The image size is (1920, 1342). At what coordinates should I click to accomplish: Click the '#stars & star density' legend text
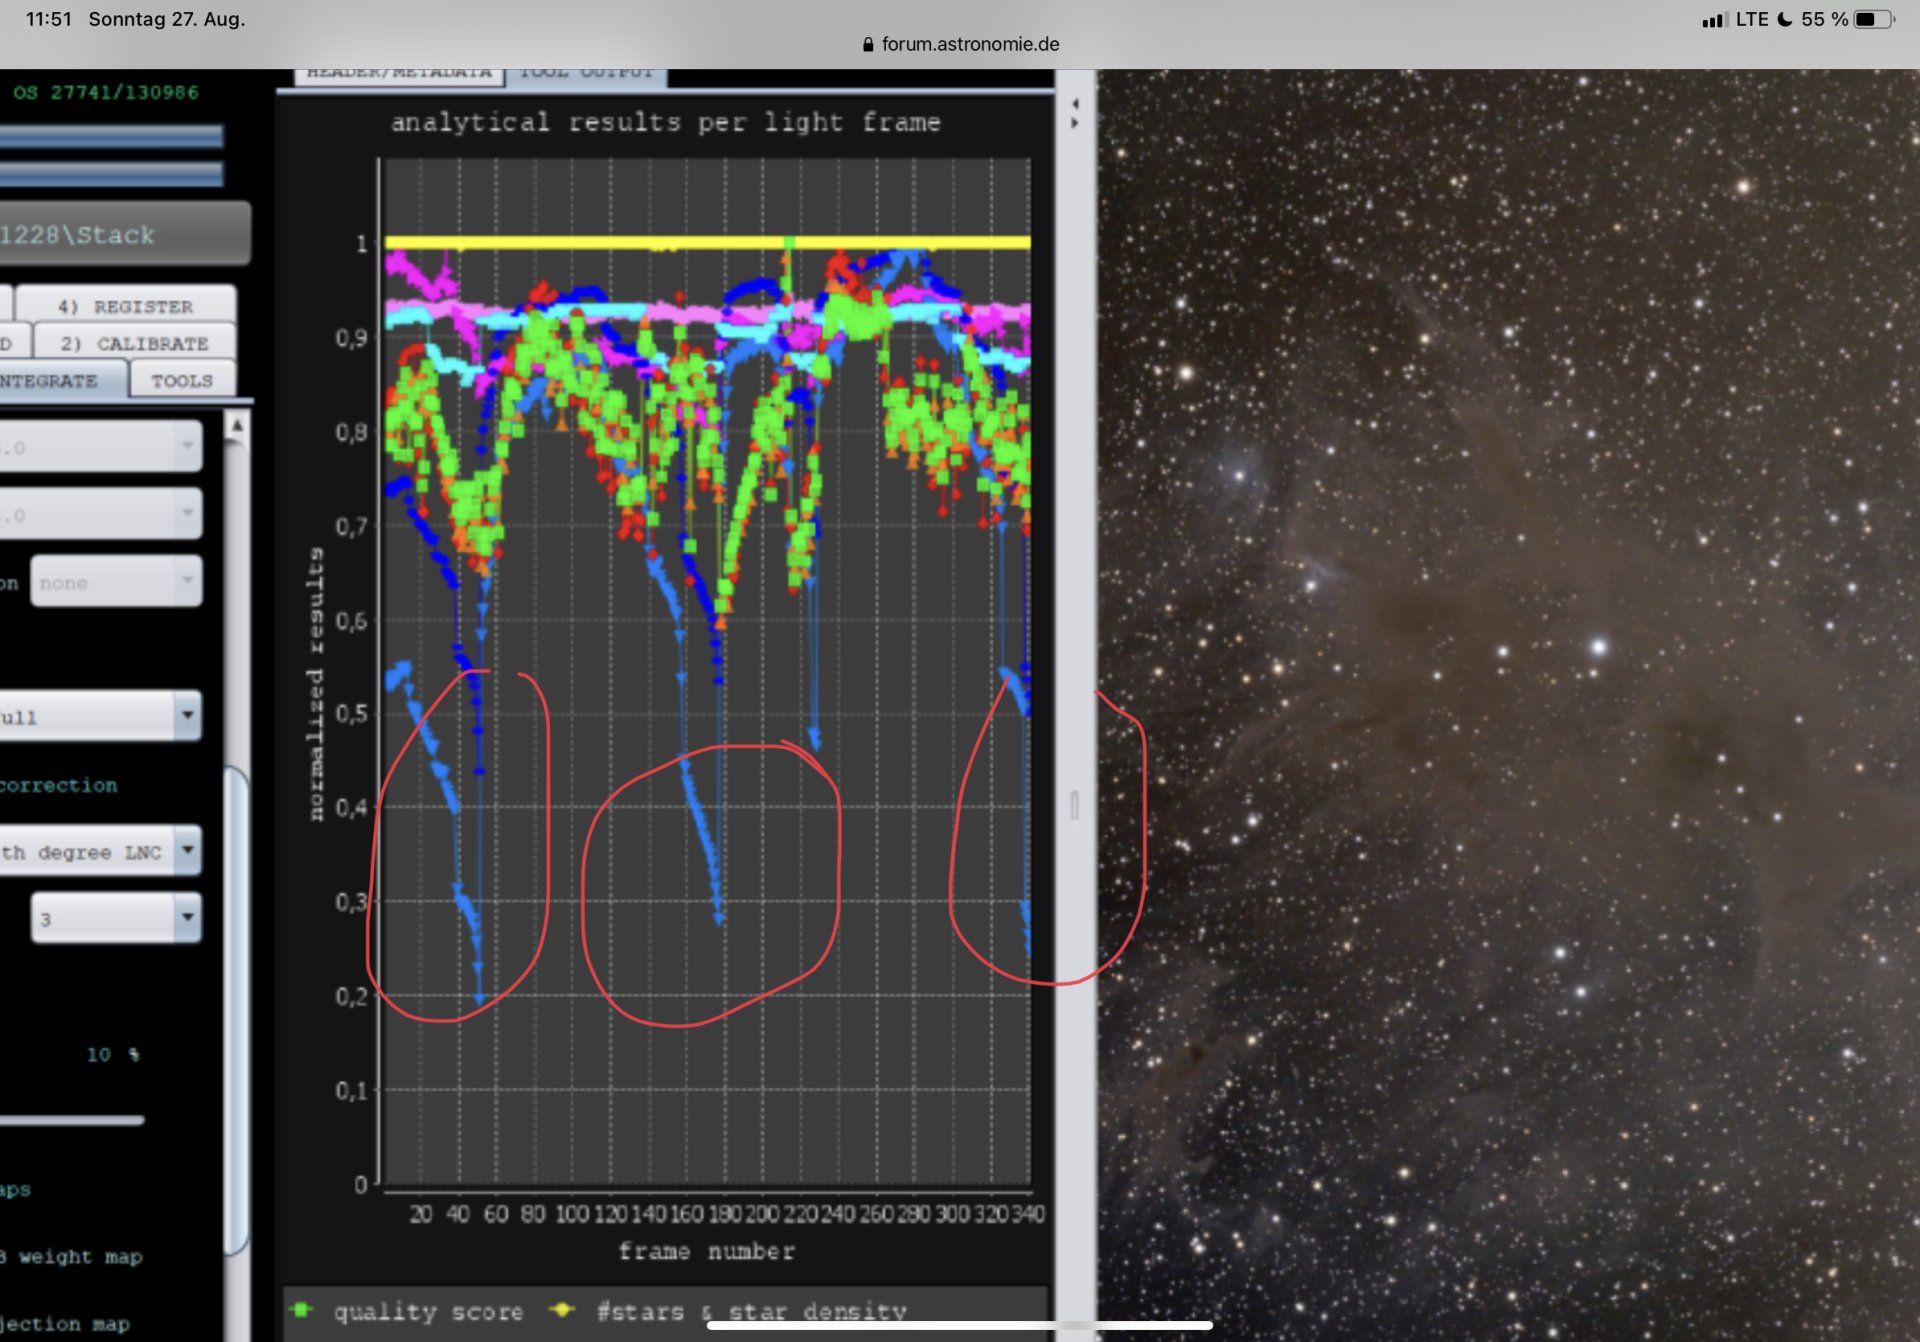click(752, 1311)
